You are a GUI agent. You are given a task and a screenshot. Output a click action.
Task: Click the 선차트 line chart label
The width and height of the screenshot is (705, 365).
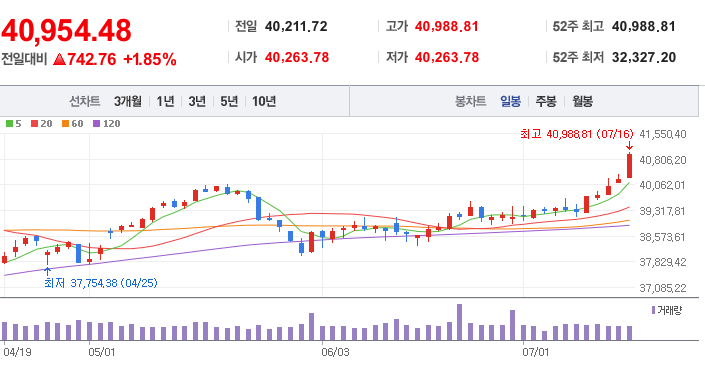[85, 102]
